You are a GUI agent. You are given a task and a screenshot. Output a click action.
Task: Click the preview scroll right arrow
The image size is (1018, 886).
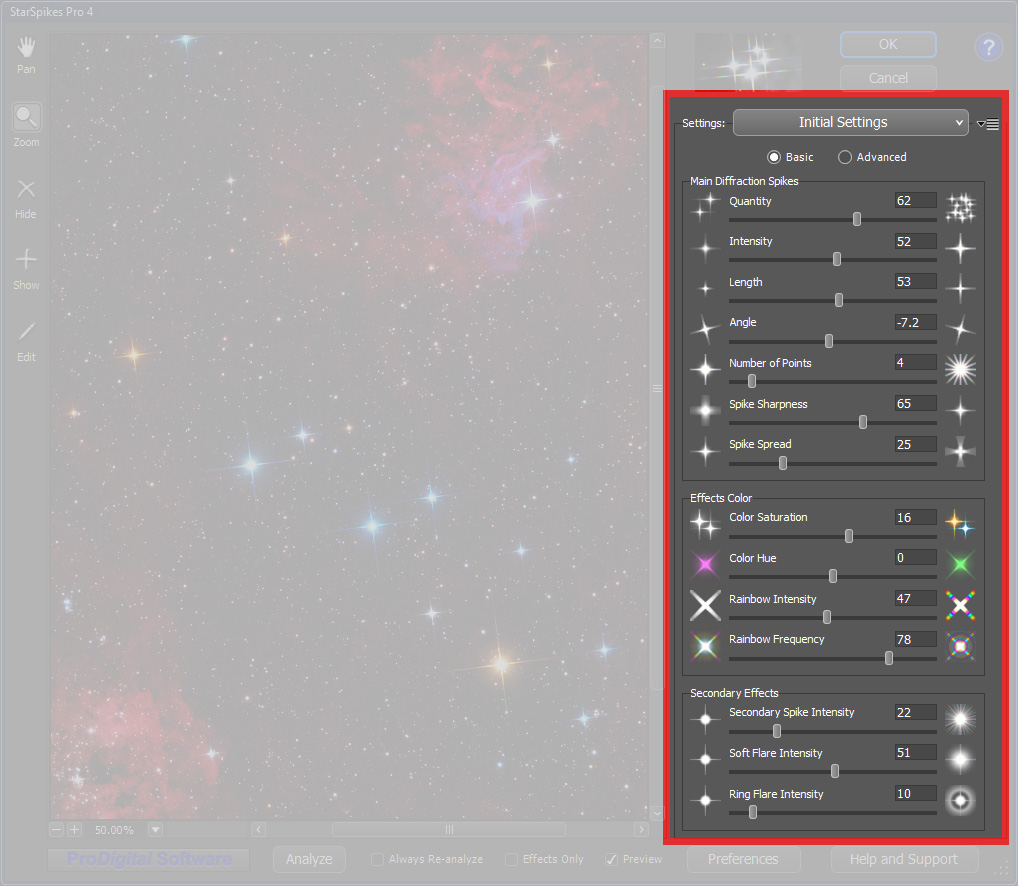pos(641,830)
